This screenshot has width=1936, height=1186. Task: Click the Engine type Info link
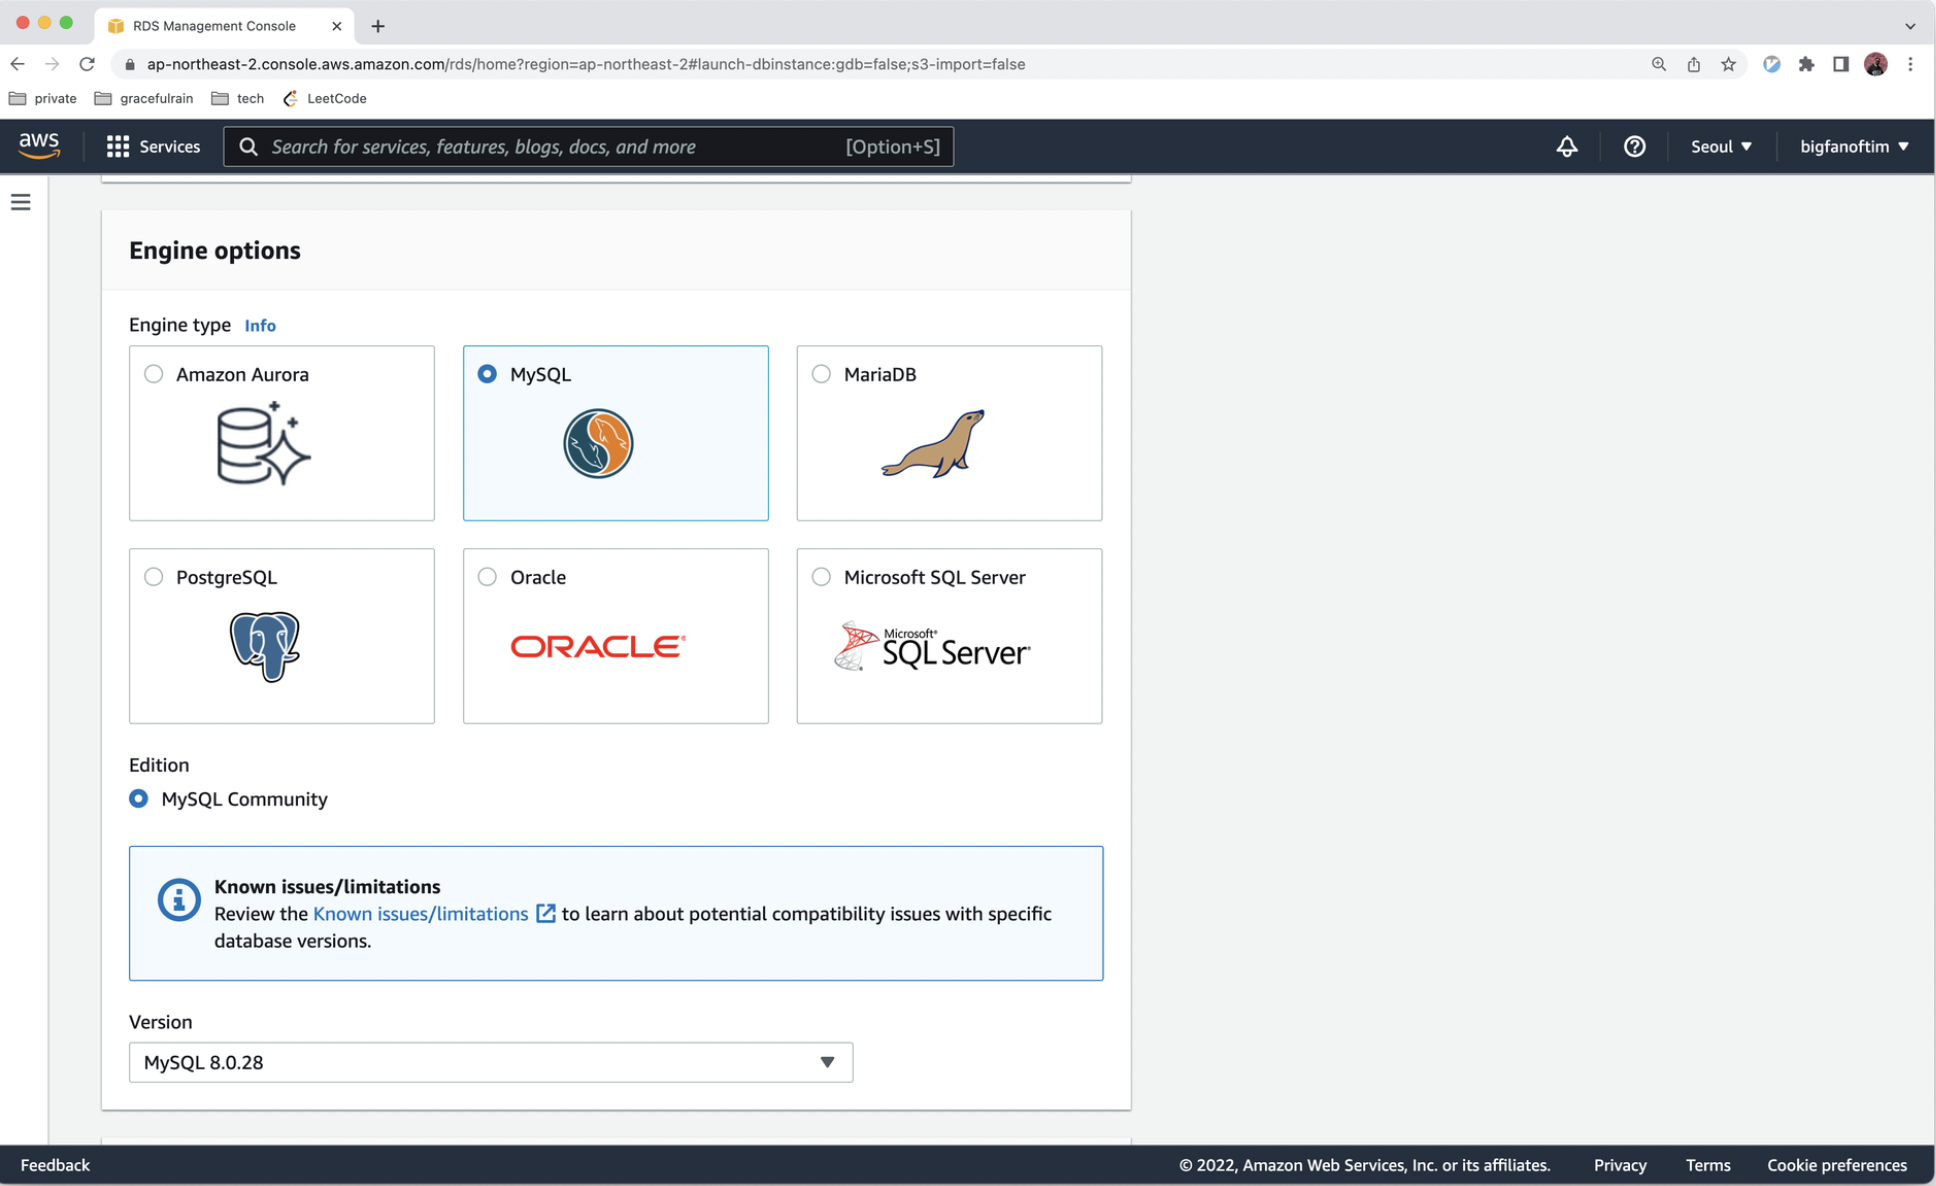pos(260,326)
